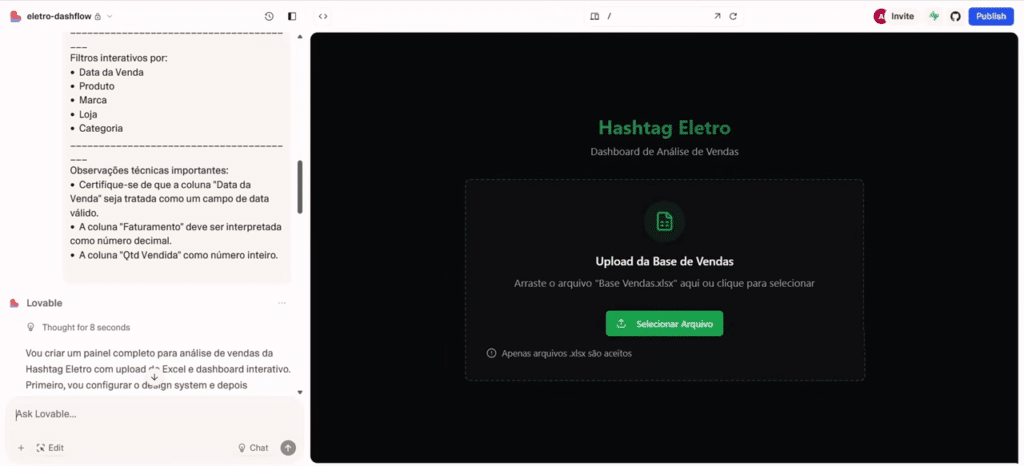1024x466 pixels.
Task: Toggle Chat mode button
Action: point(253,448)
